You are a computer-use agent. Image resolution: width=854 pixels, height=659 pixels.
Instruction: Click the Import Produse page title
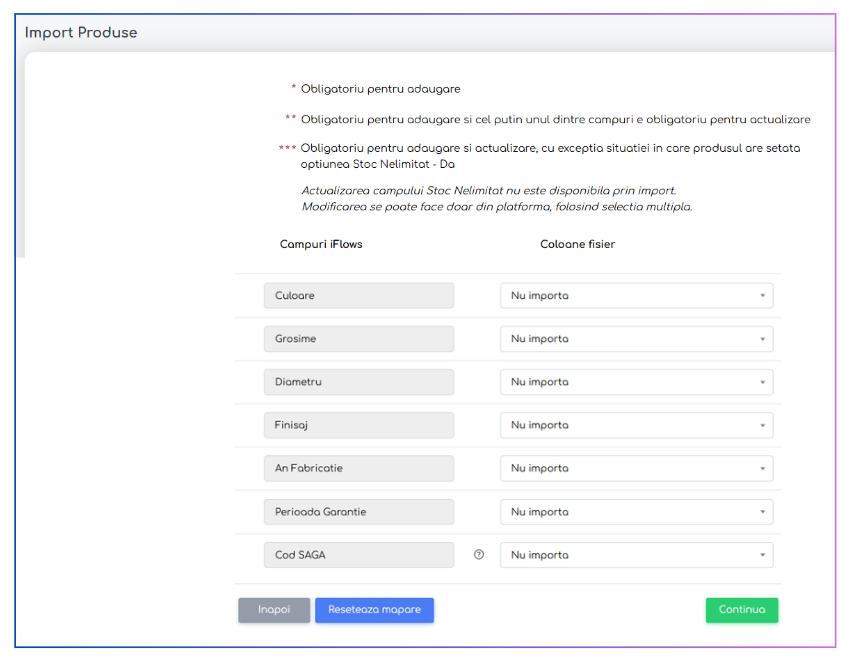click(x=81, y=33)
